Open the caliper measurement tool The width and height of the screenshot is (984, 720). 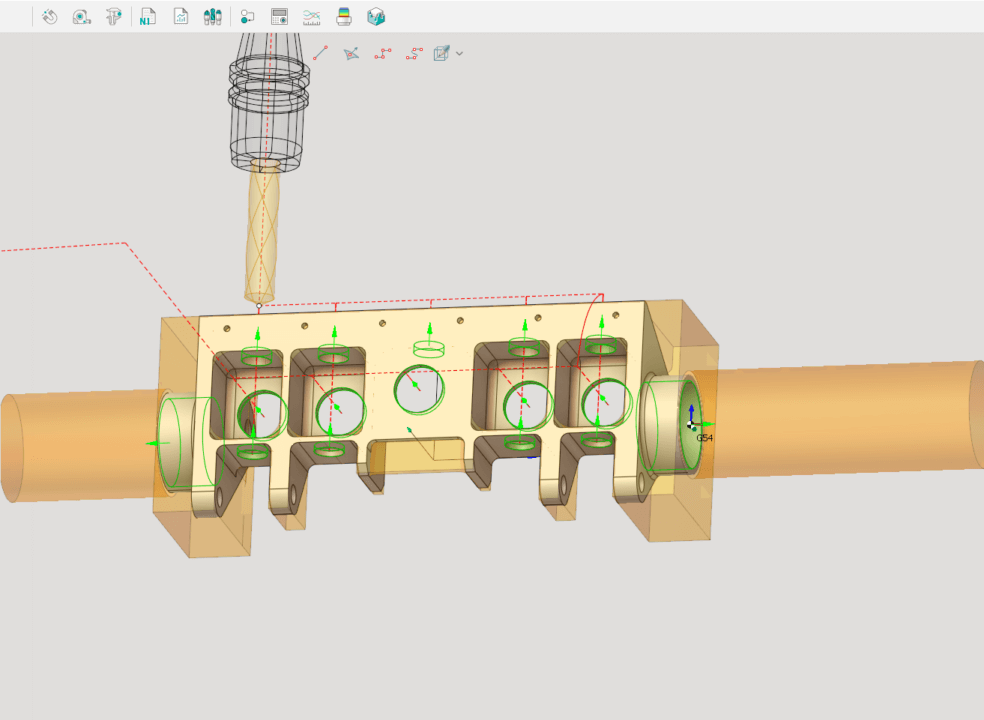(114, 17)
